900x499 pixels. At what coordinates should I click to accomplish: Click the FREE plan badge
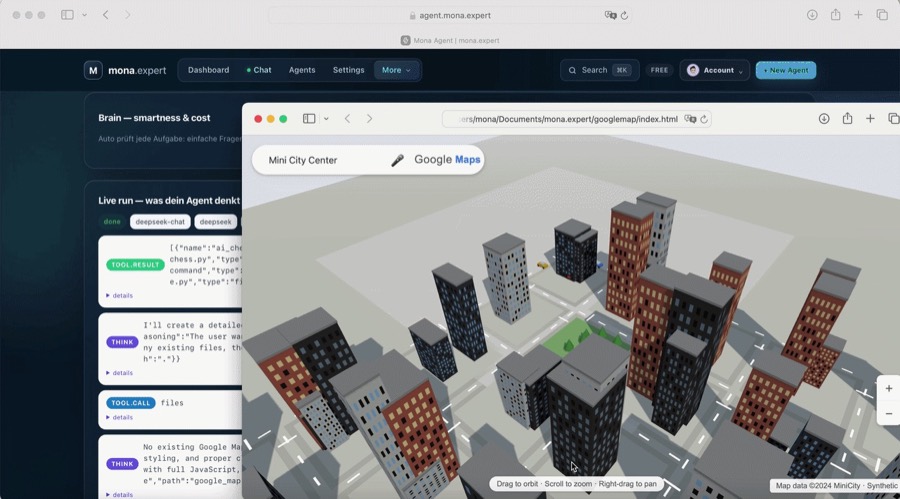pos(659,70)
